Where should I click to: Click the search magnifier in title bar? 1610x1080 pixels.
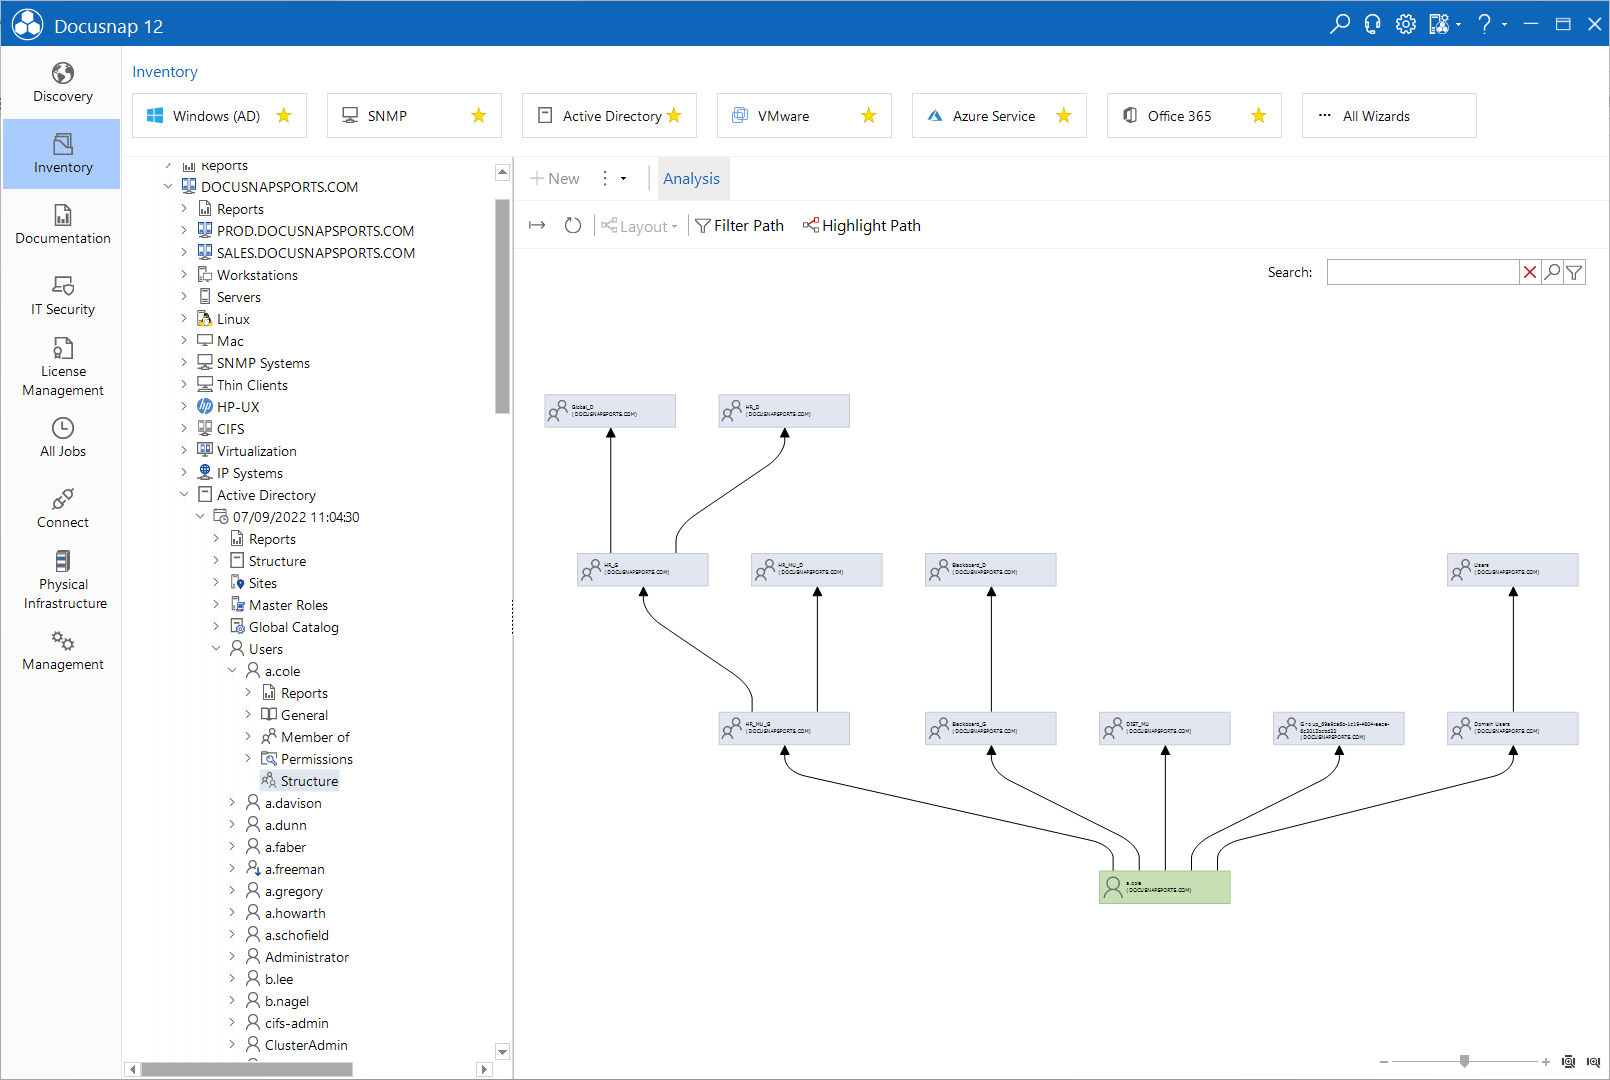pyautogui.click(x=1340, y=24)
